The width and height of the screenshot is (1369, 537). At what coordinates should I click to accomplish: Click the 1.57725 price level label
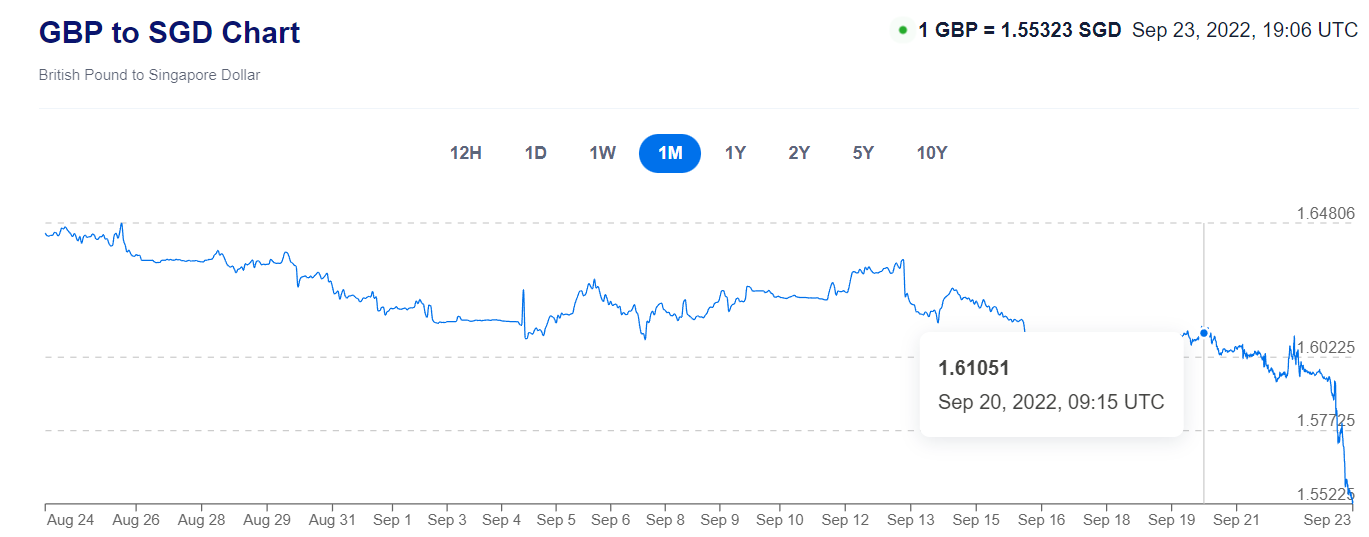[1326, 420]
